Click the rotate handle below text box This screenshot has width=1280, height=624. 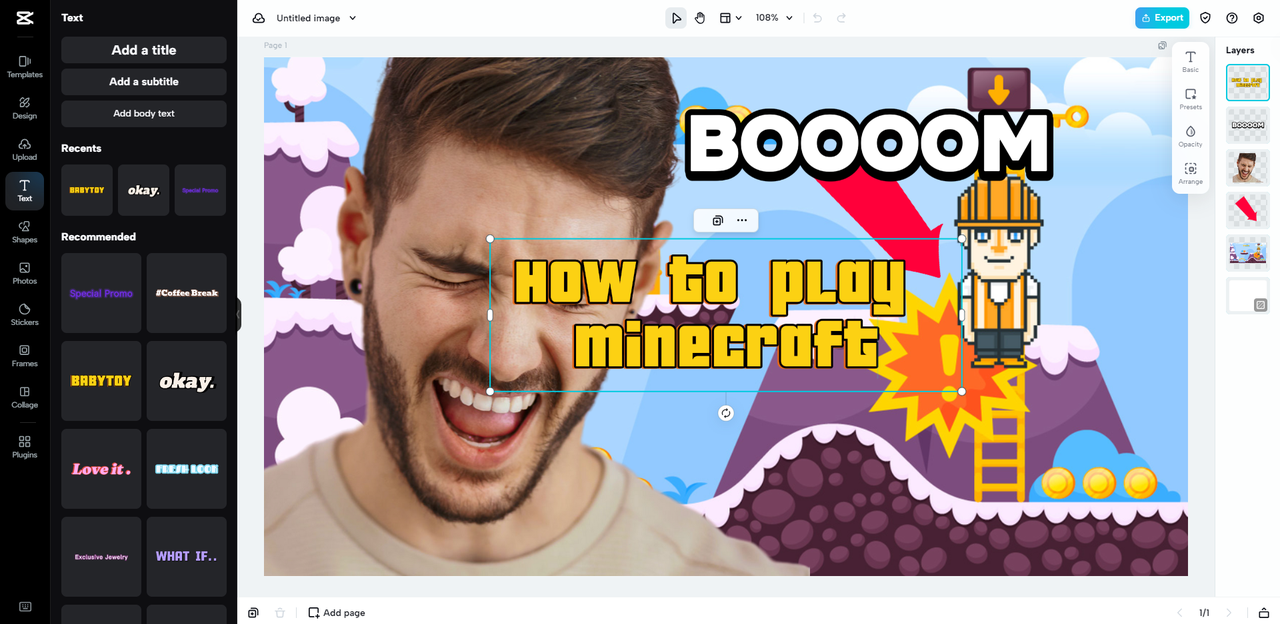tap(726, 413)
